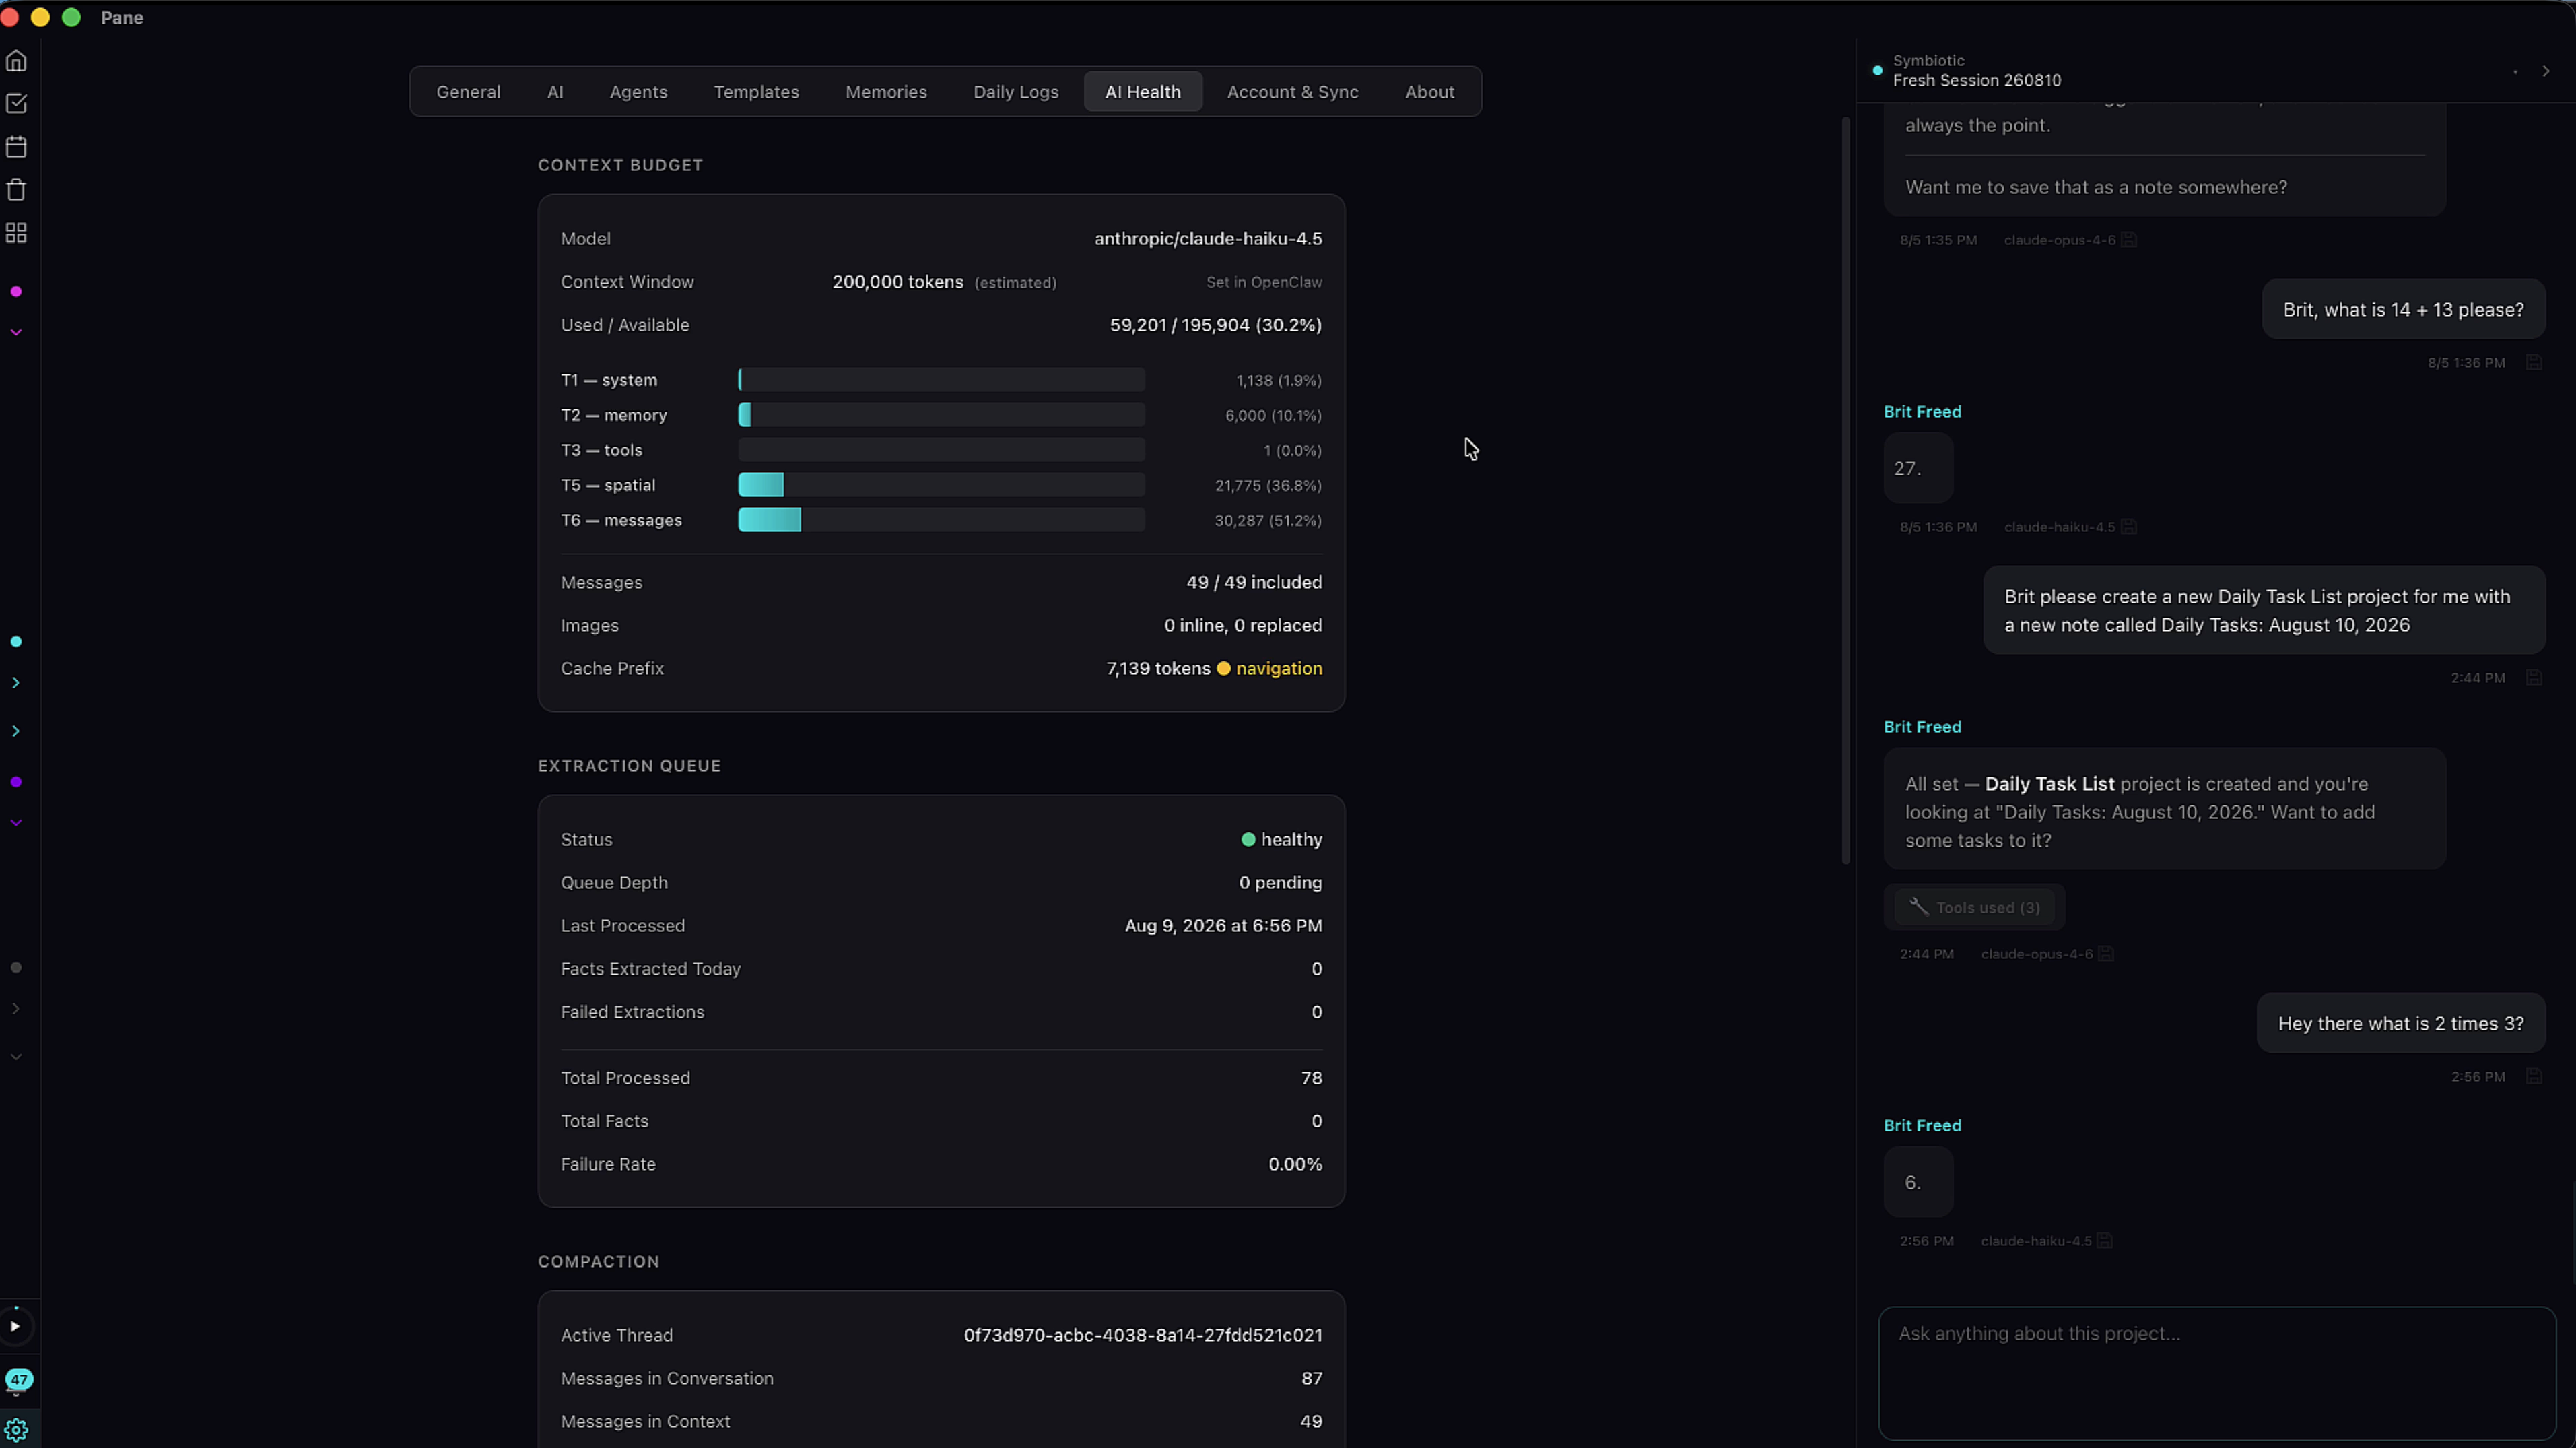Click the anthropic/claude-haiku-4.5 model value

[x=1208, y=239]
